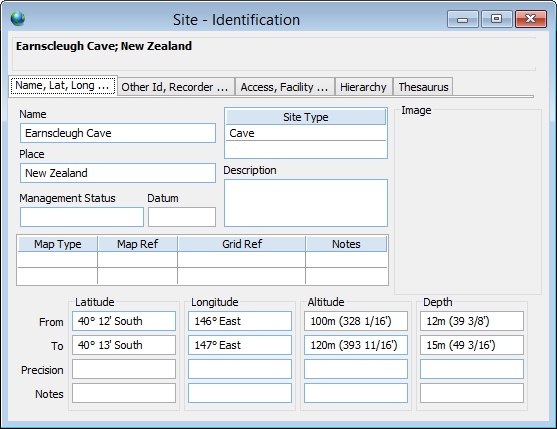Edit Altitude To field 120m

point(356,345)
